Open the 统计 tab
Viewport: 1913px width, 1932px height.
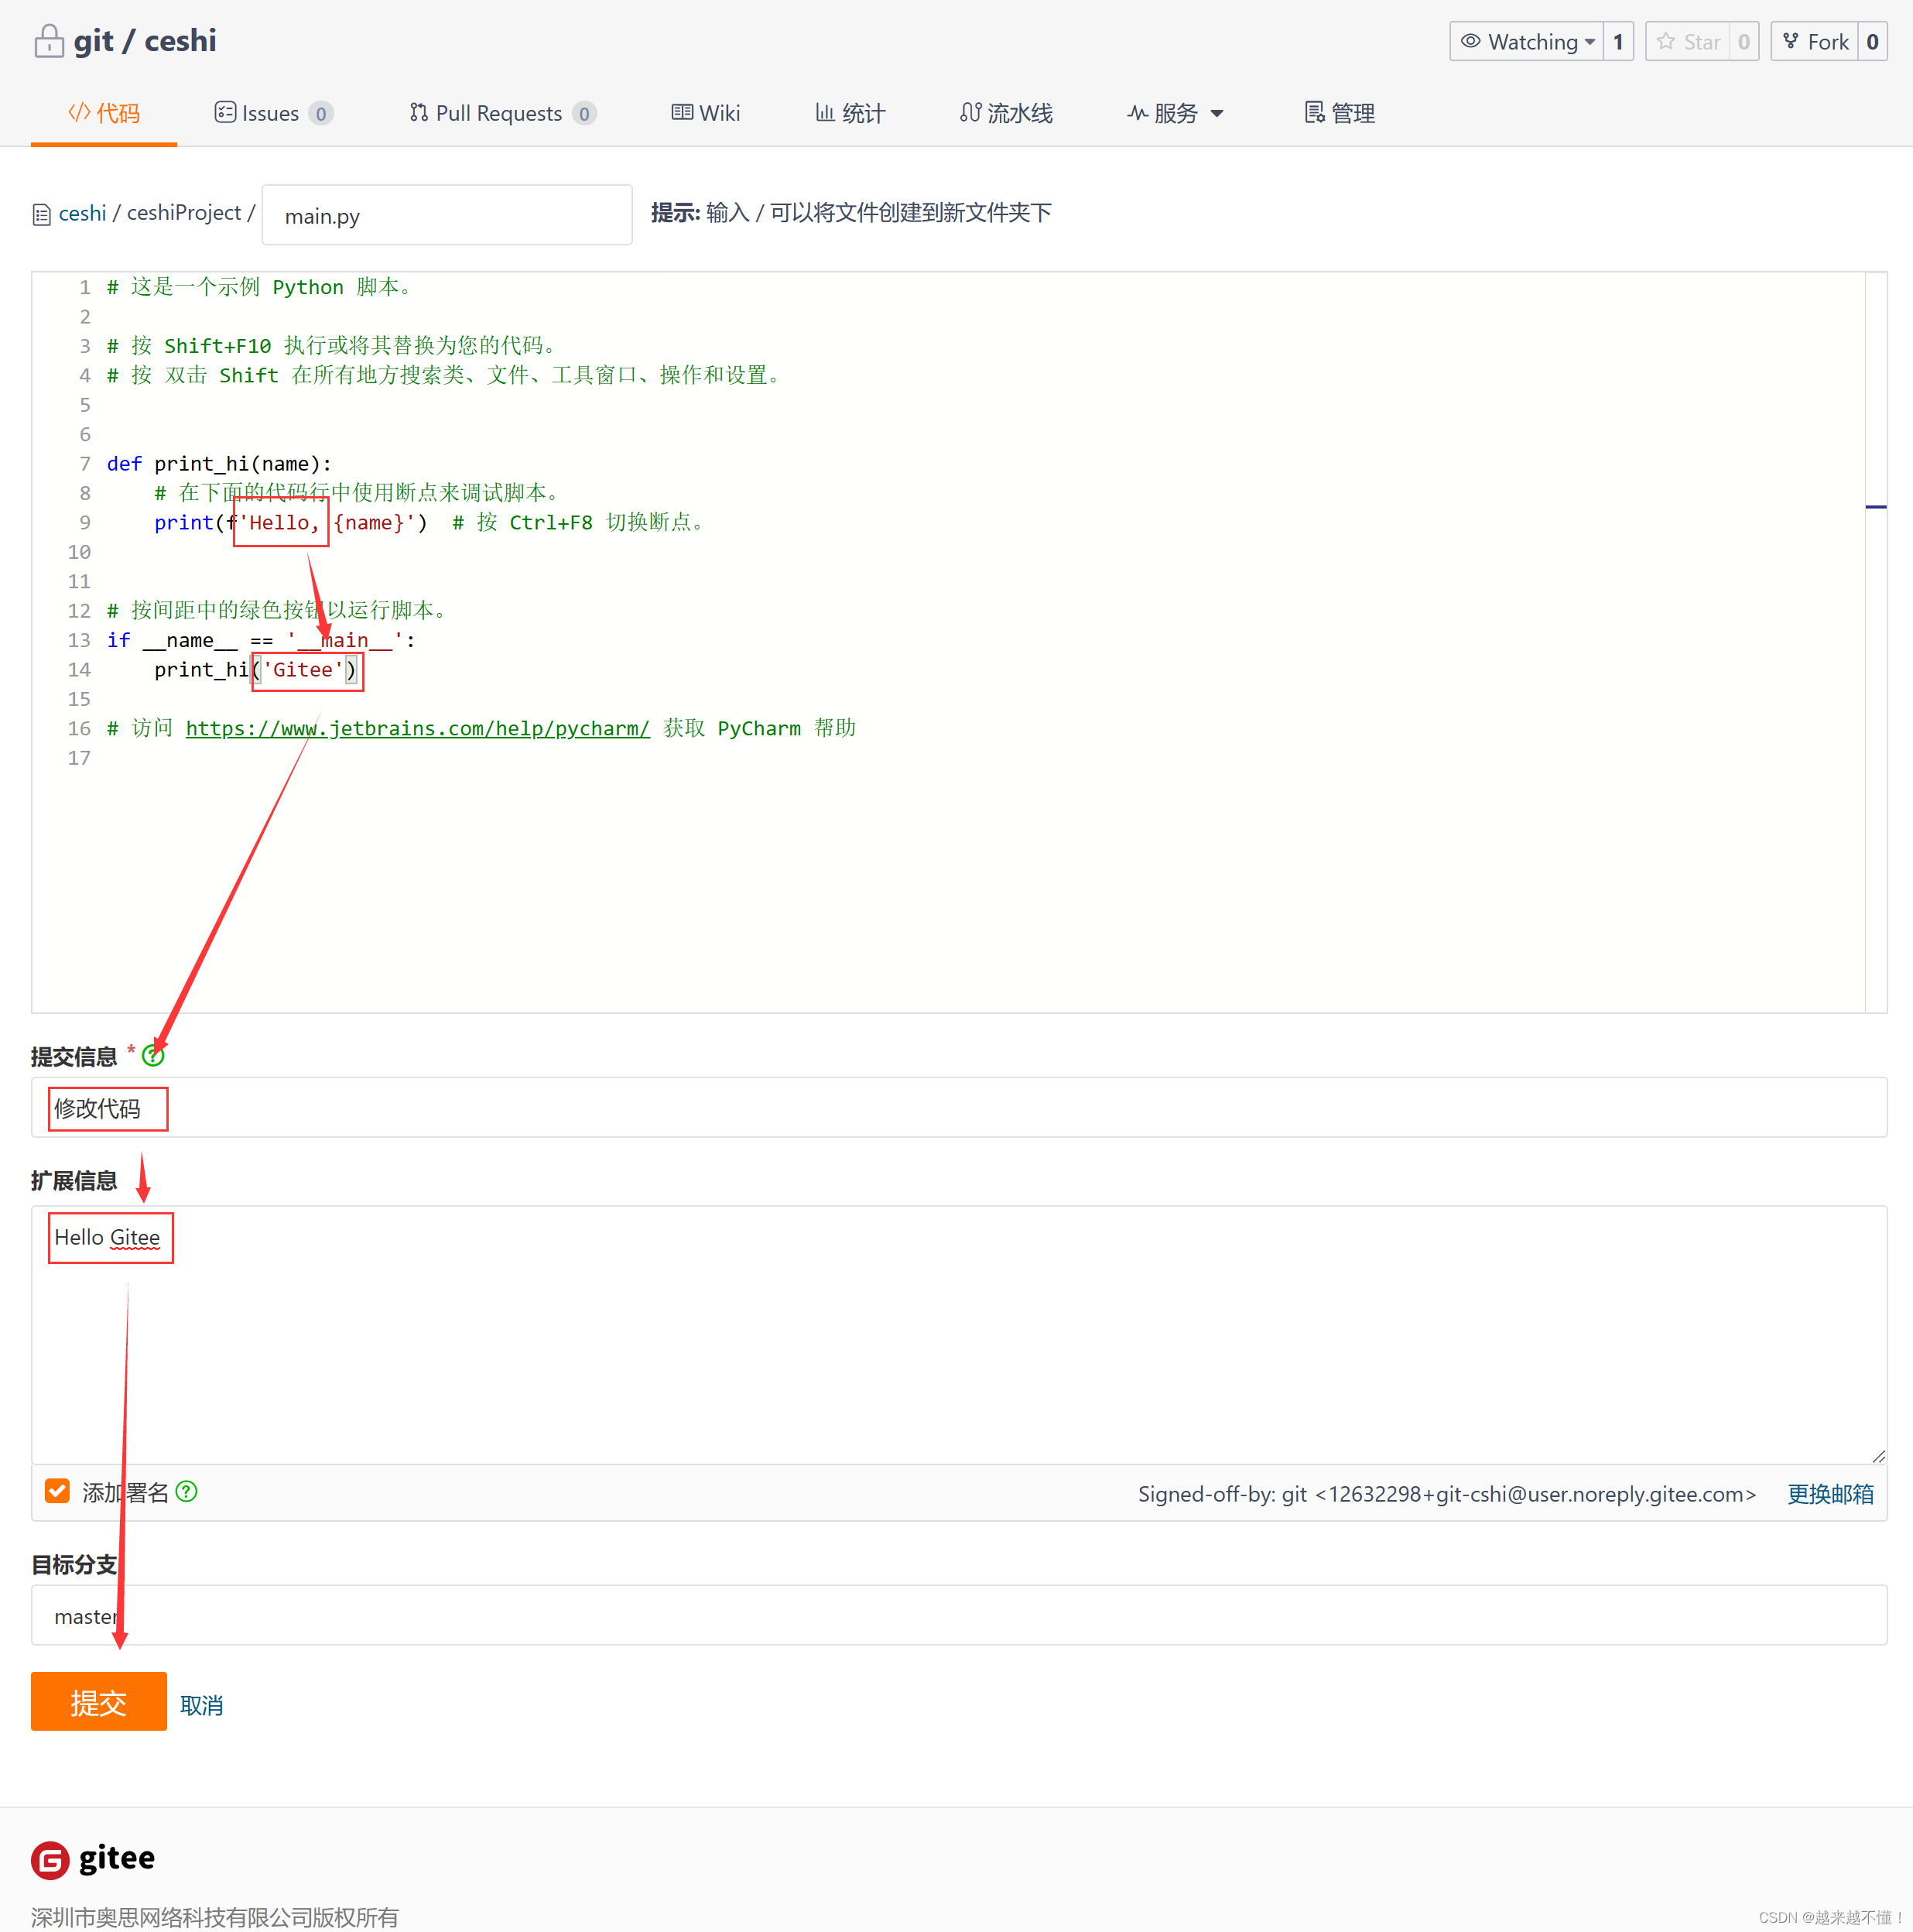850,113
